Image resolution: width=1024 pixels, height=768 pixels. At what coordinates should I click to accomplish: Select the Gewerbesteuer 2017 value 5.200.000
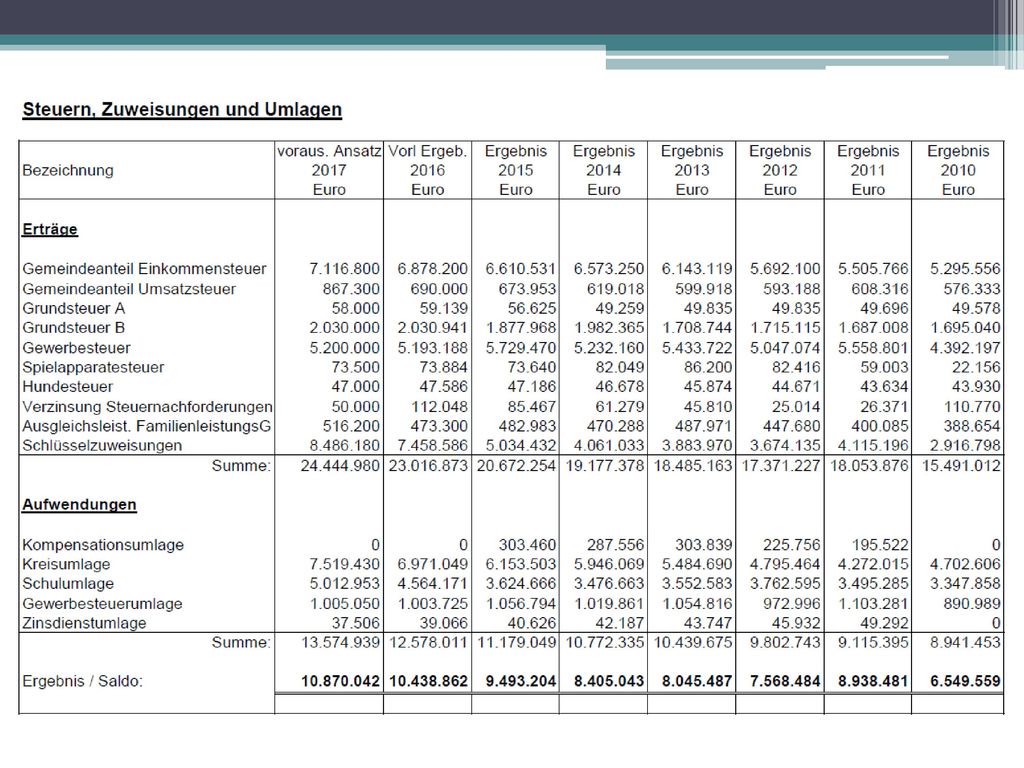point(344,347)
